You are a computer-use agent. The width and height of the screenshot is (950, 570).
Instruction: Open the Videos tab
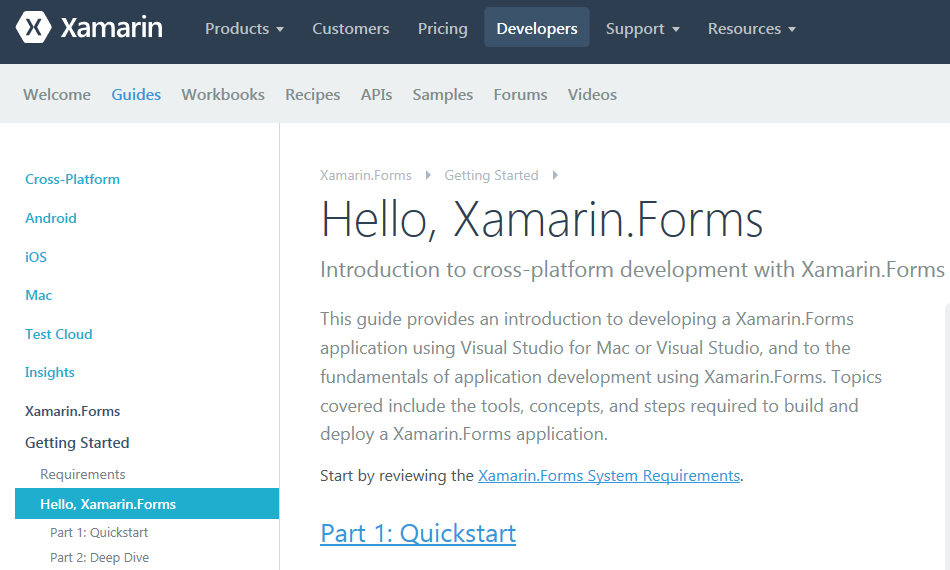tap(592, 95)
